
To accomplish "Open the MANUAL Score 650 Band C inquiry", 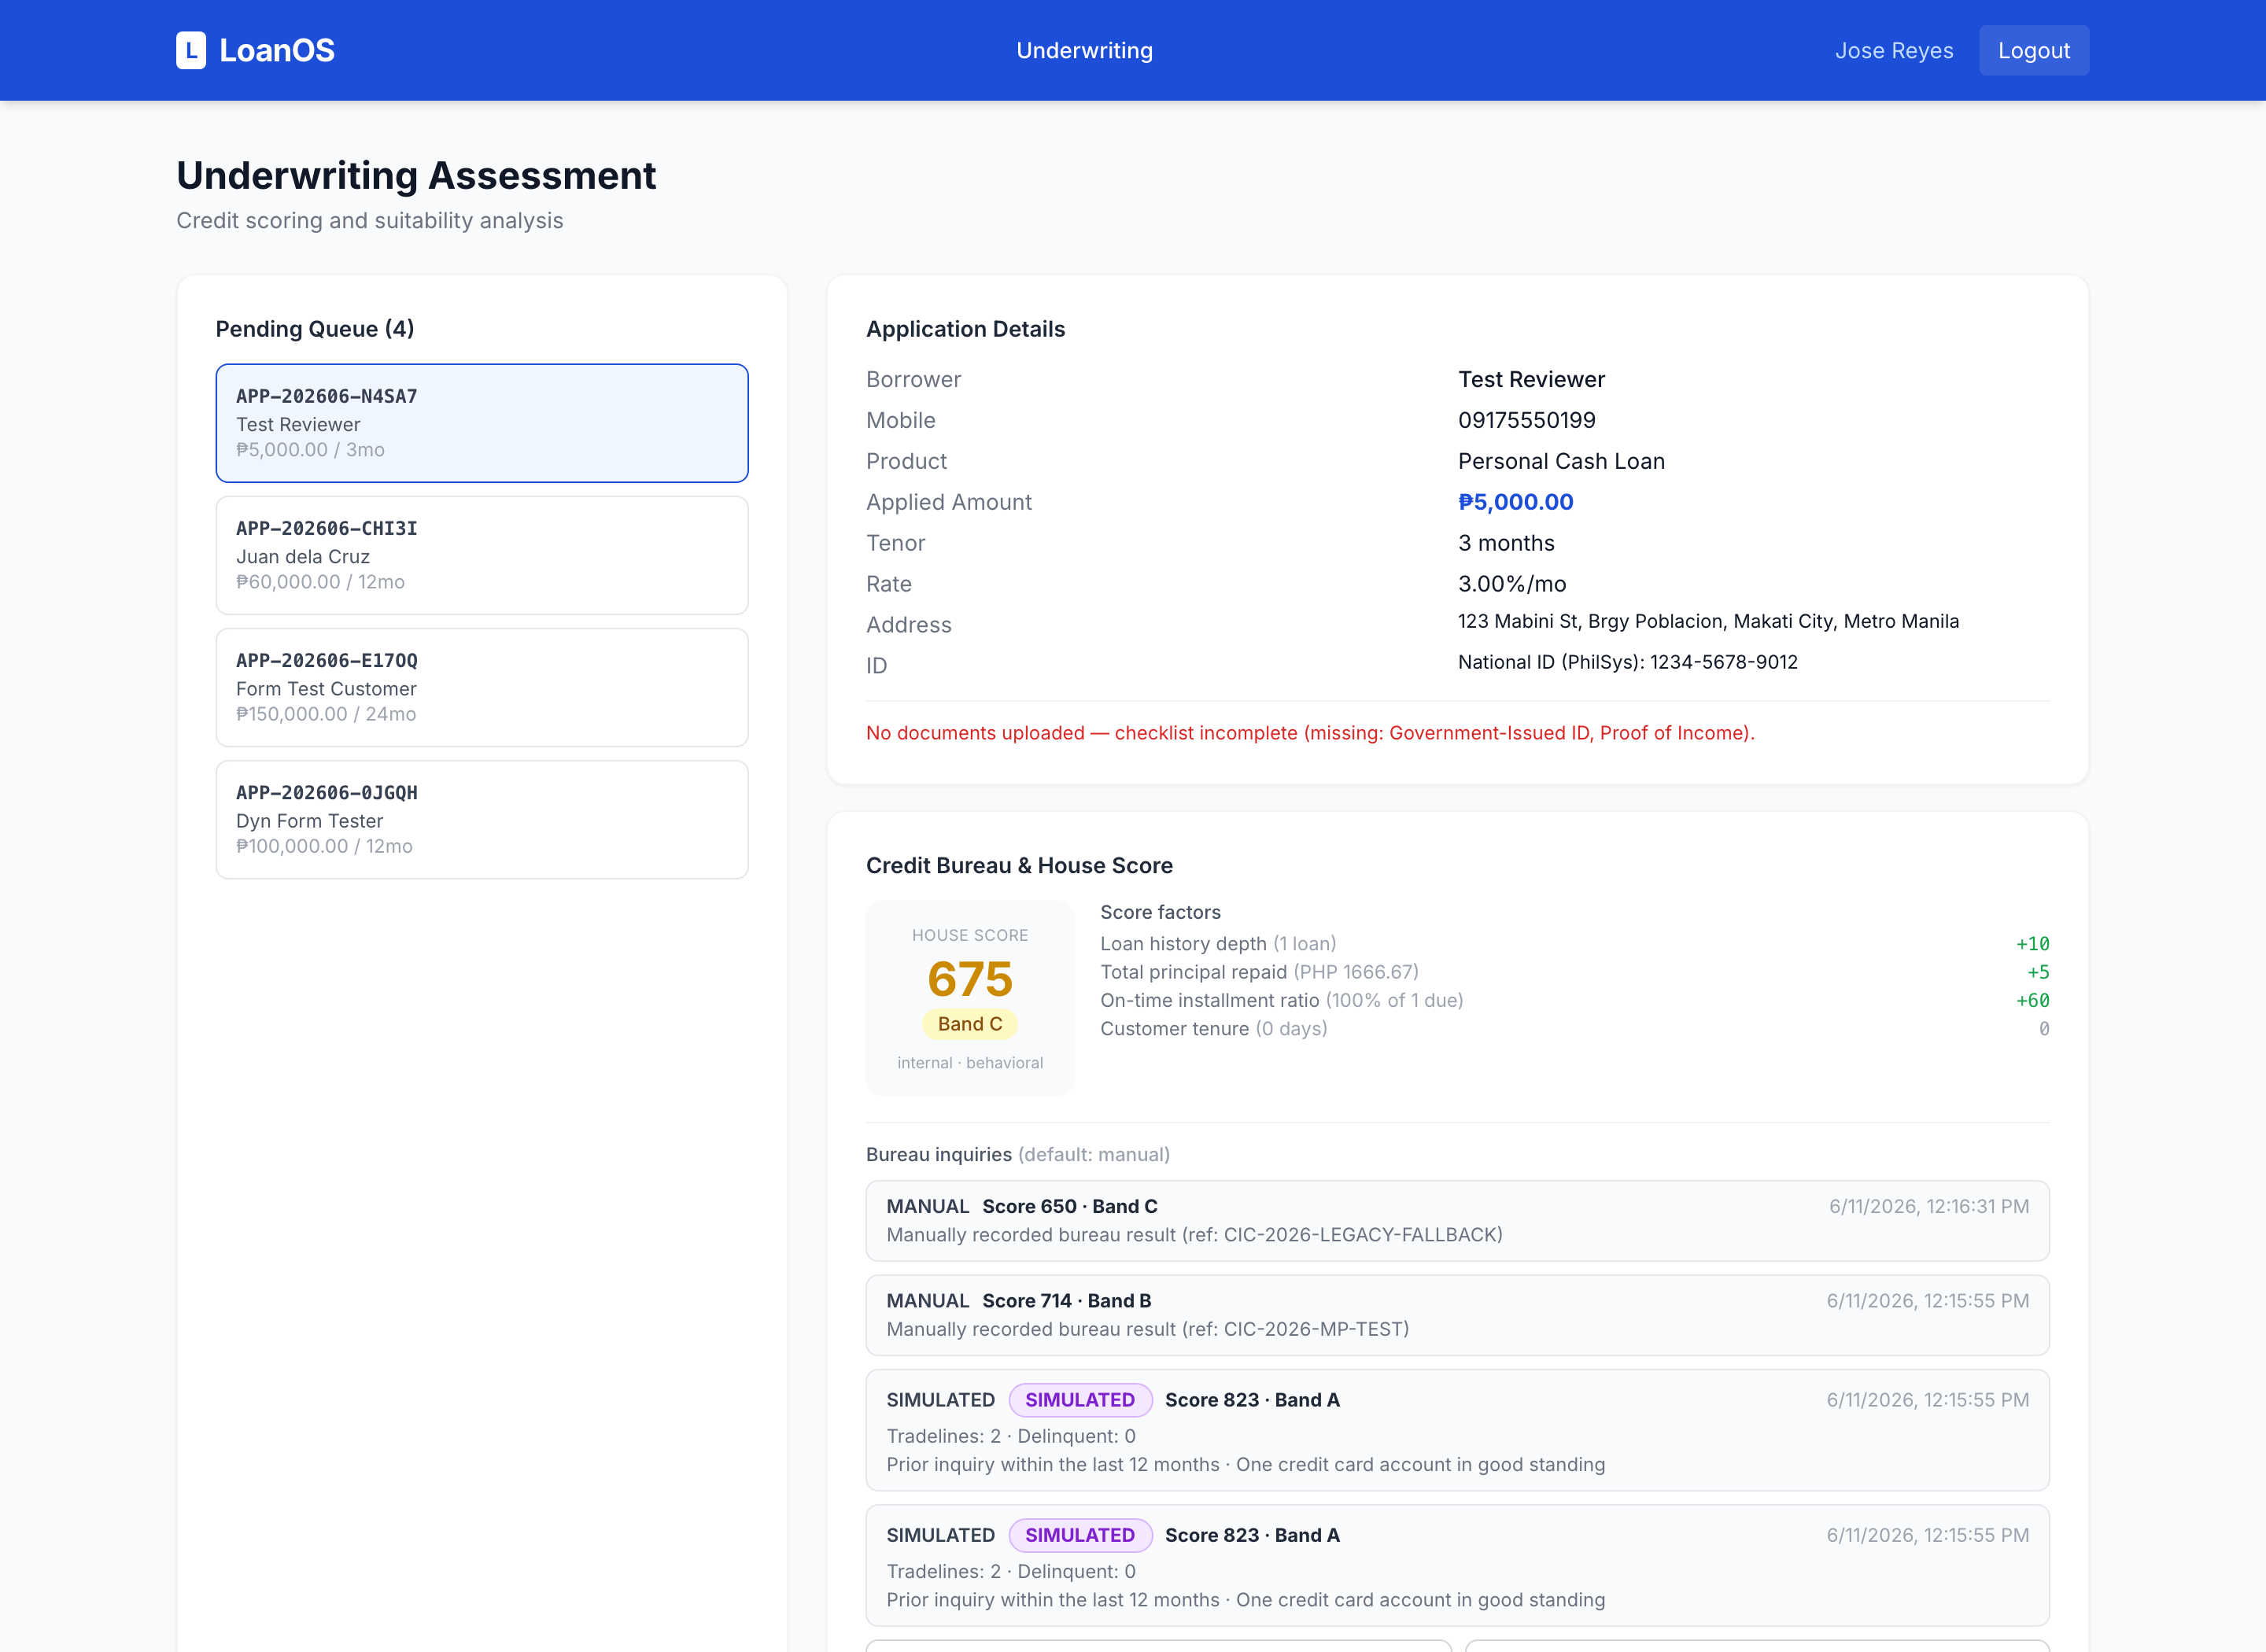I will pyautogui.click(x=1457, y=1220).
